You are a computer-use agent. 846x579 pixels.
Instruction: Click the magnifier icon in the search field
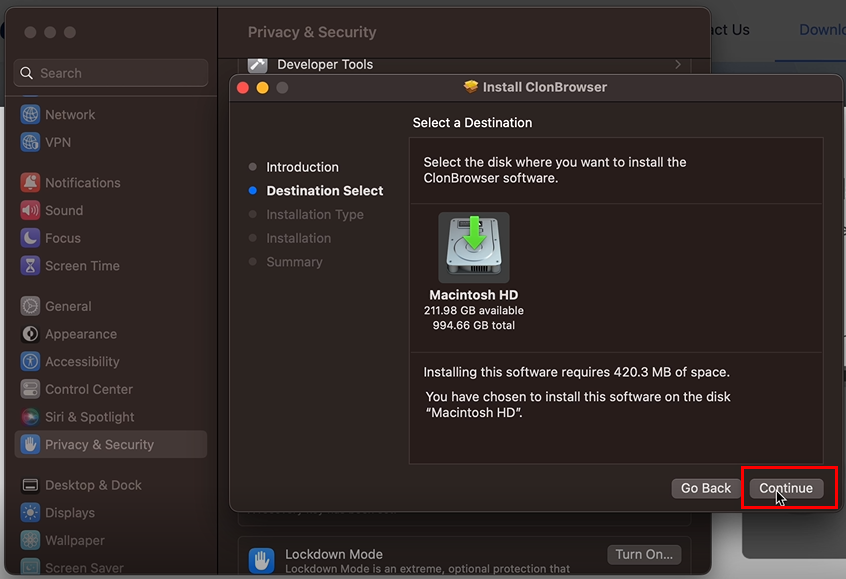pos(26,73)
